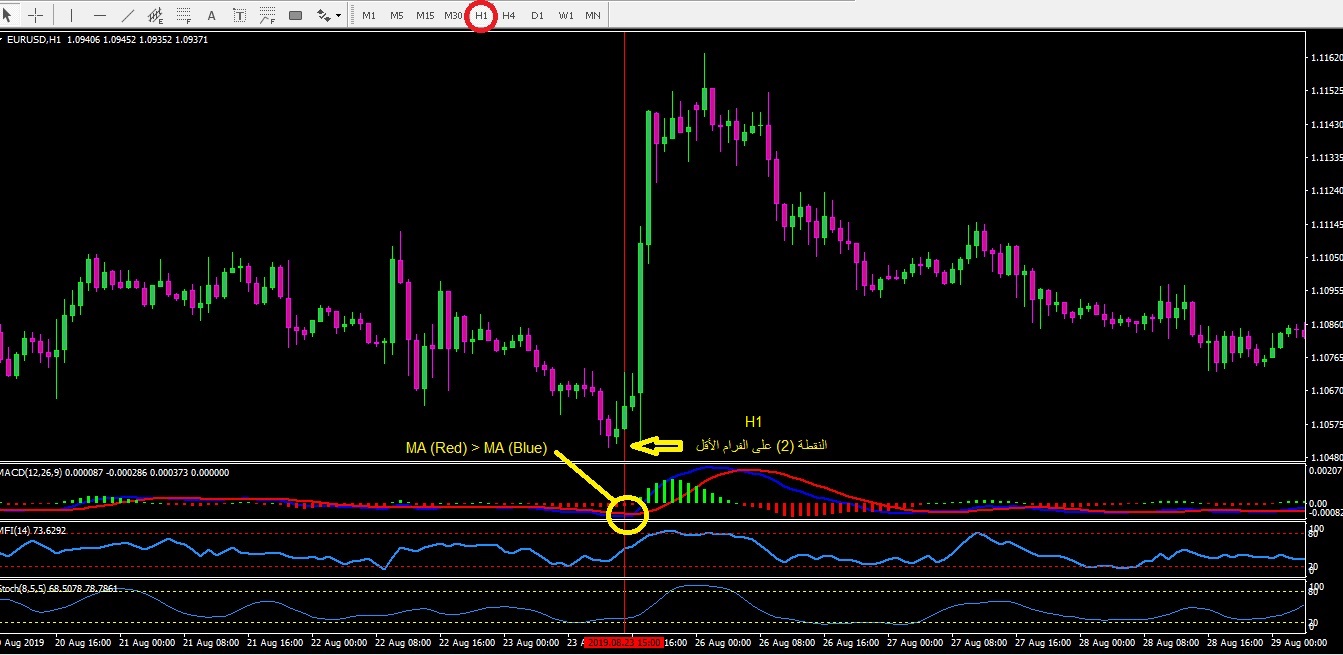The image size is (1343, 655).
Task: Select the rectangle shape tool
Action: pos(296,15)
